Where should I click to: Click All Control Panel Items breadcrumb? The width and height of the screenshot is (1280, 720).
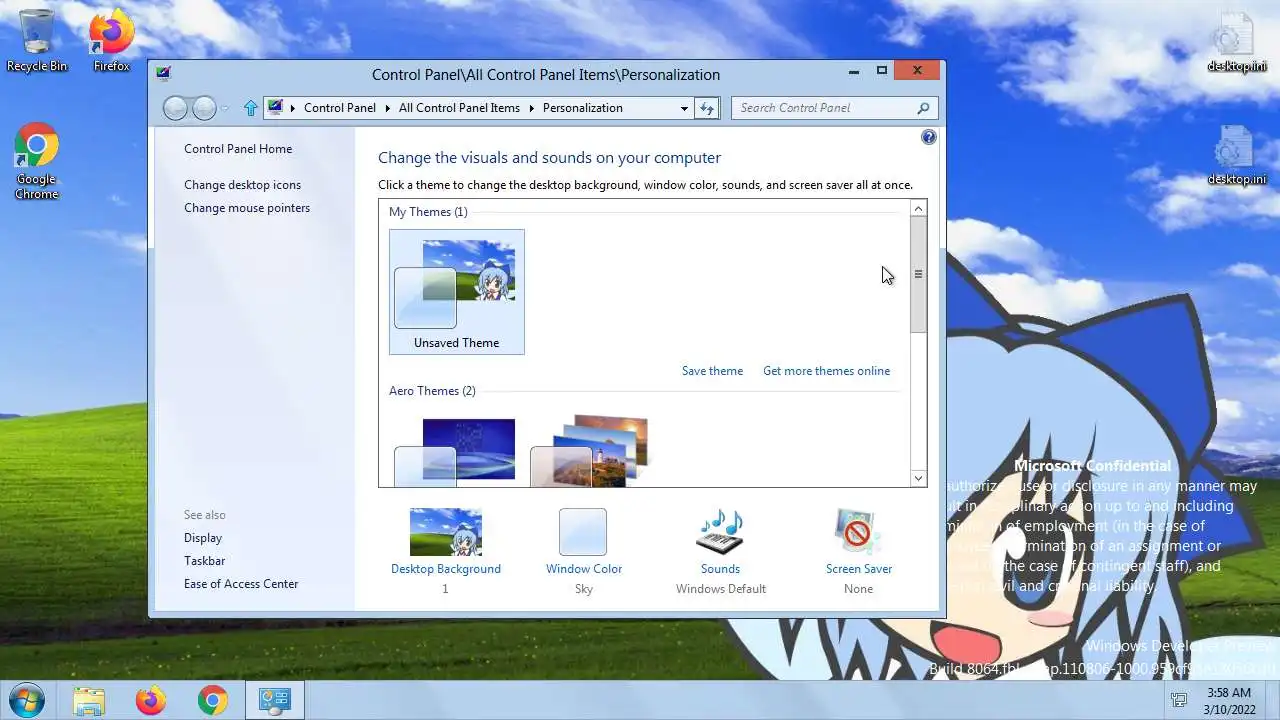[459, 108]
